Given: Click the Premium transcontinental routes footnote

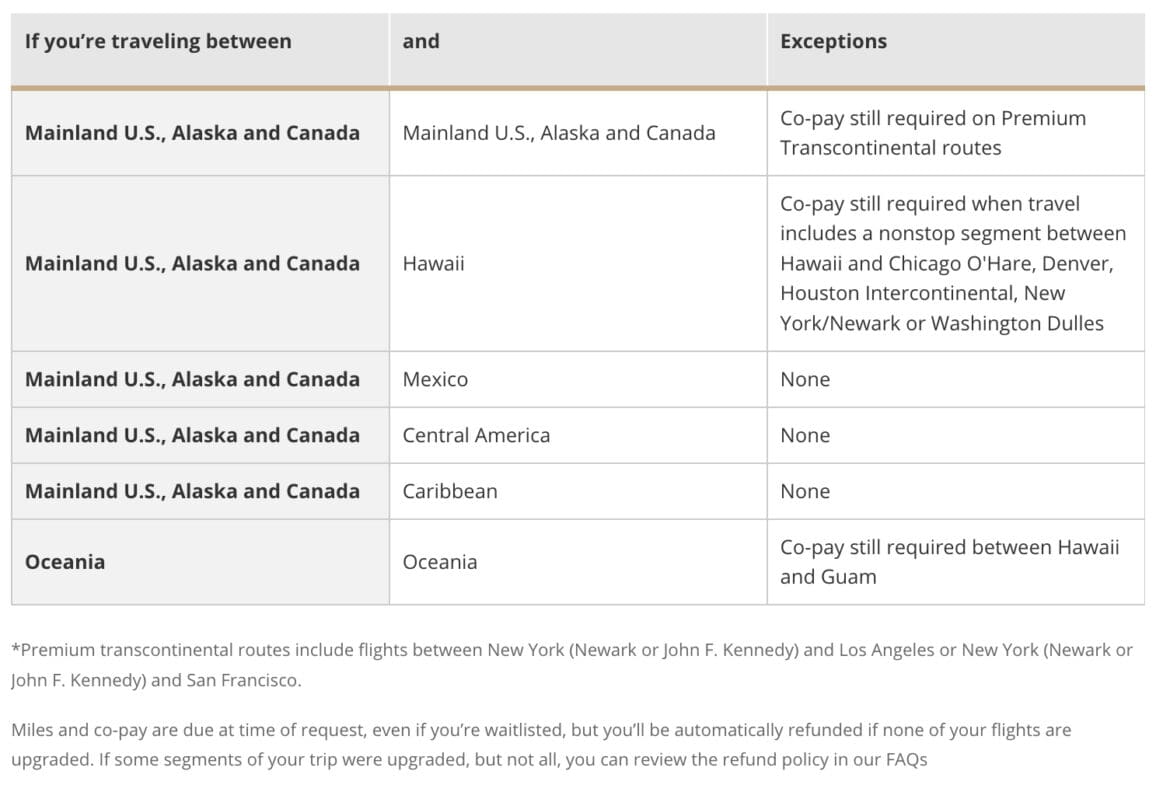Looking at the screenshot, I should pos(571,665).
